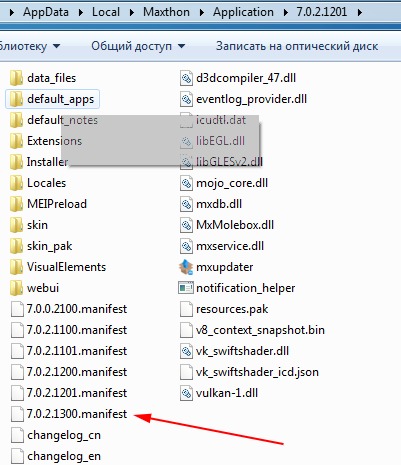Select the 7.0.2.1100.manifest file name
The height and width of the screenshot is (465, 401).
[77, 330]
